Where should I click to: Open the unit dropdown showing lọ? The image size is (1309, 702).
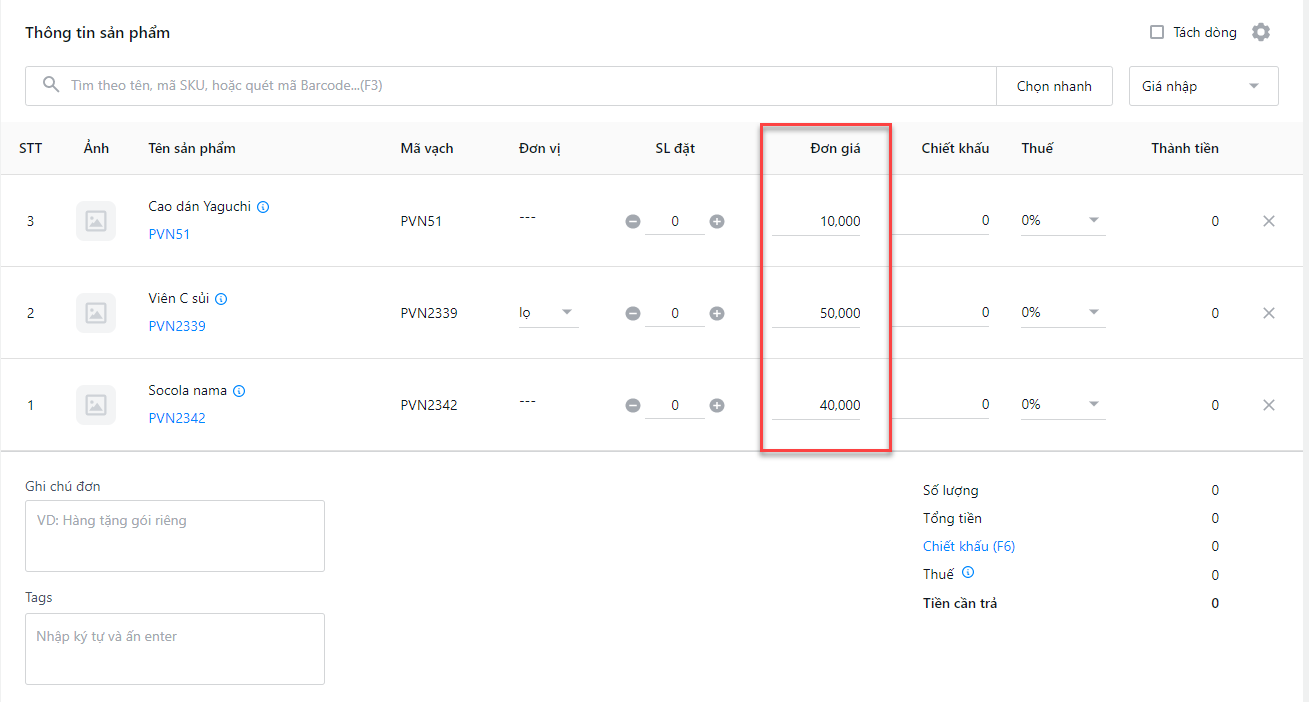548,313
